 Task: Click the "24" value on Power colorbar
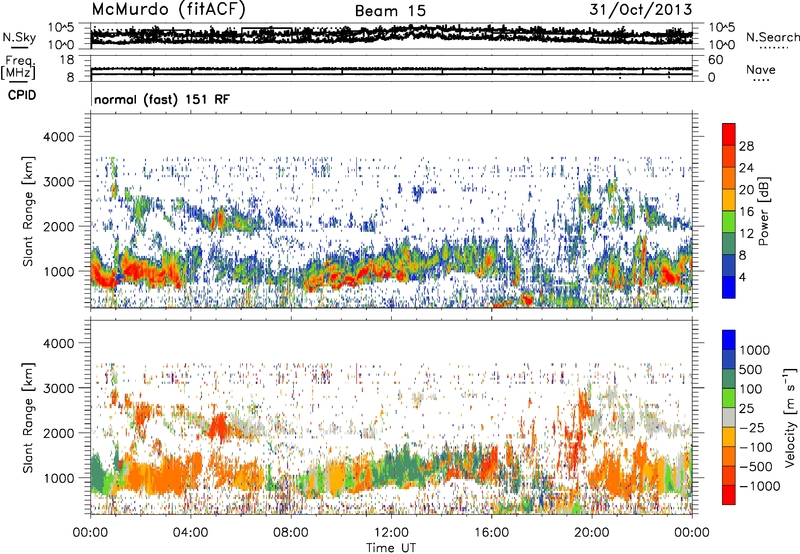coord(746,168)
